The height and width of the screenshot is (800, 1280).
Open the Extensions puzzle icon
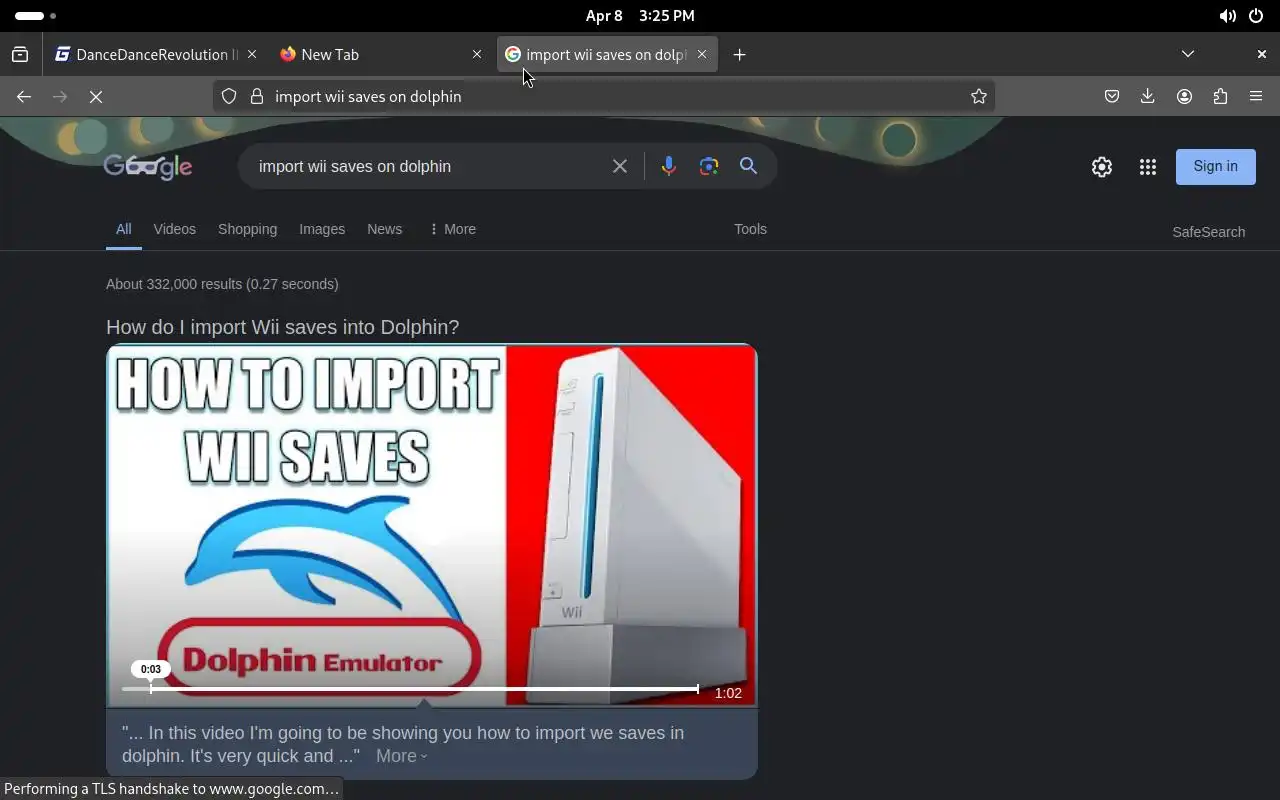(1220, 97)
